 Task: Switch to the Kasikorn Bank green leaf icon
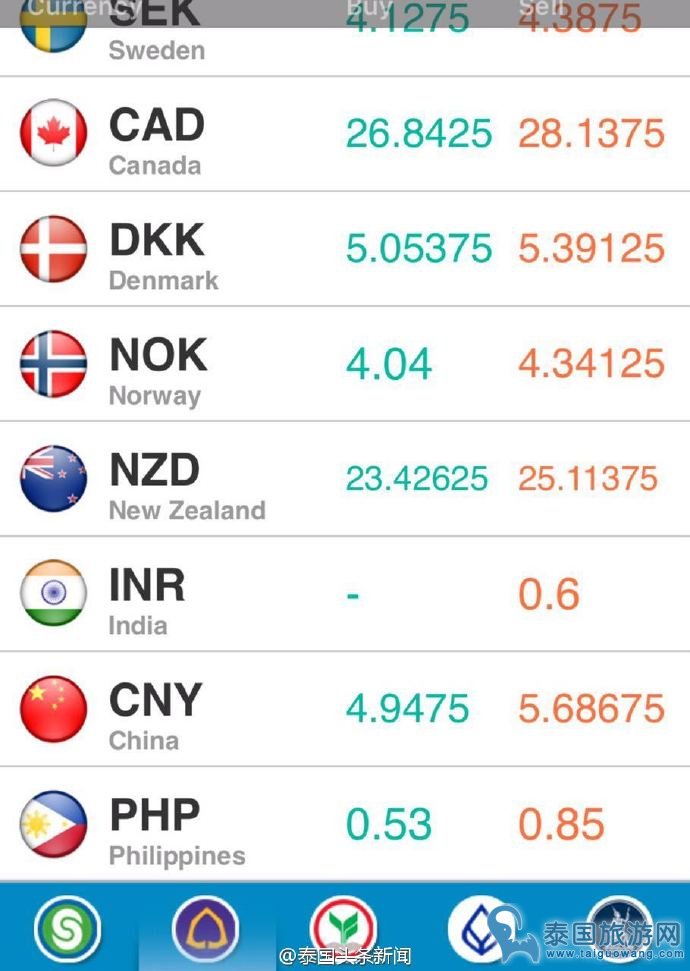pyautogui.click(x=343, y=930)
